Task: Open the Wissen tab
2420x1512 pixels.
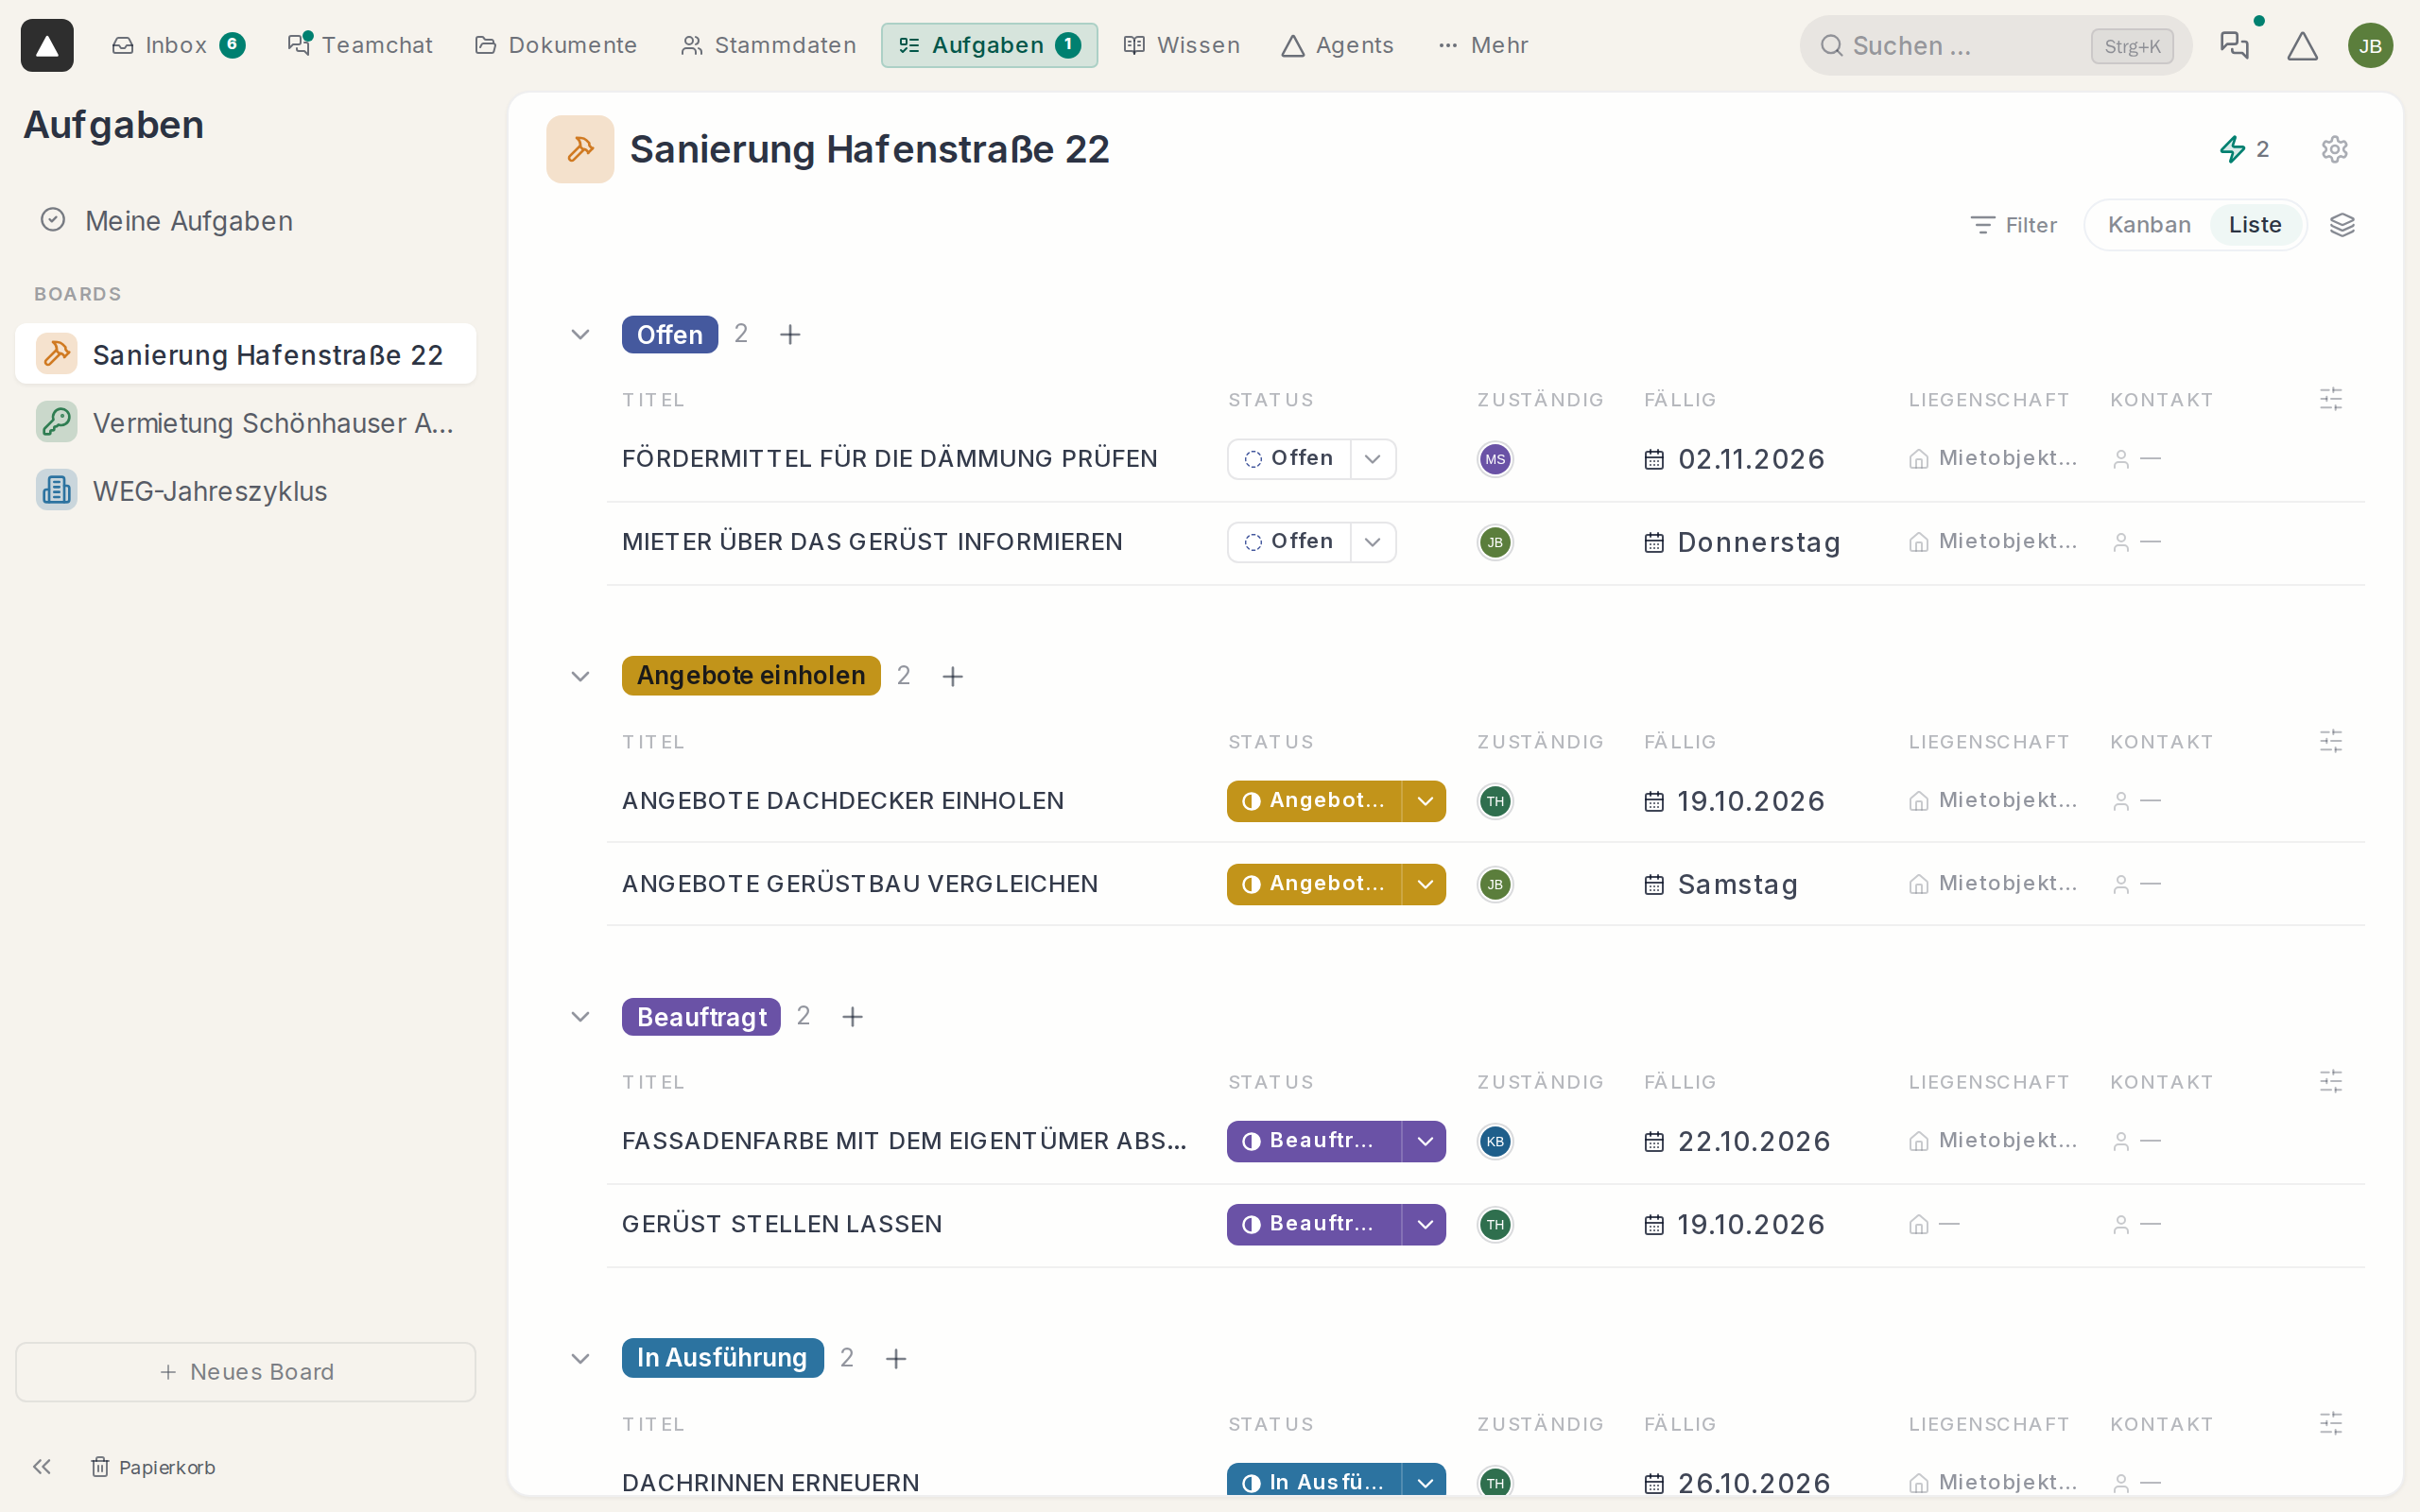Action: 1182,45
